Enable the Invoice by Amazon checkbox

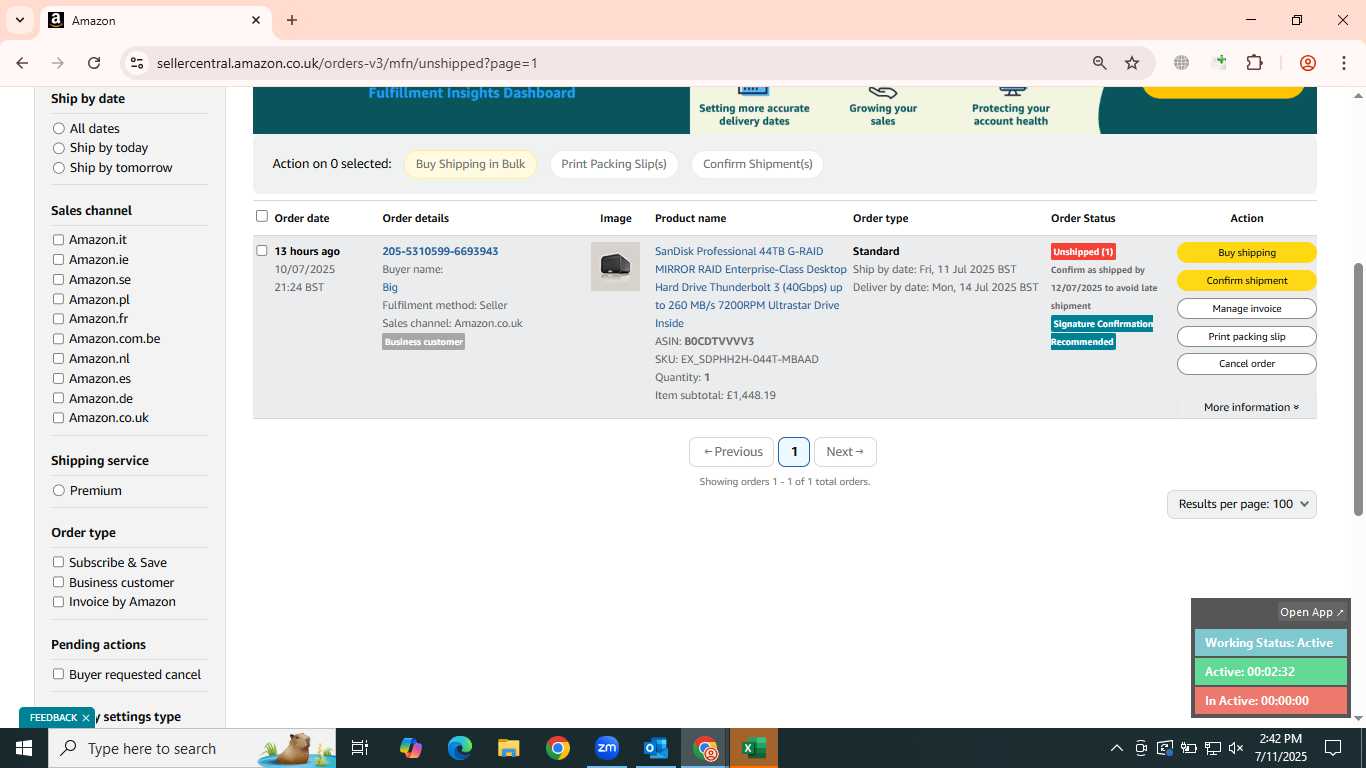coord(58,601)
